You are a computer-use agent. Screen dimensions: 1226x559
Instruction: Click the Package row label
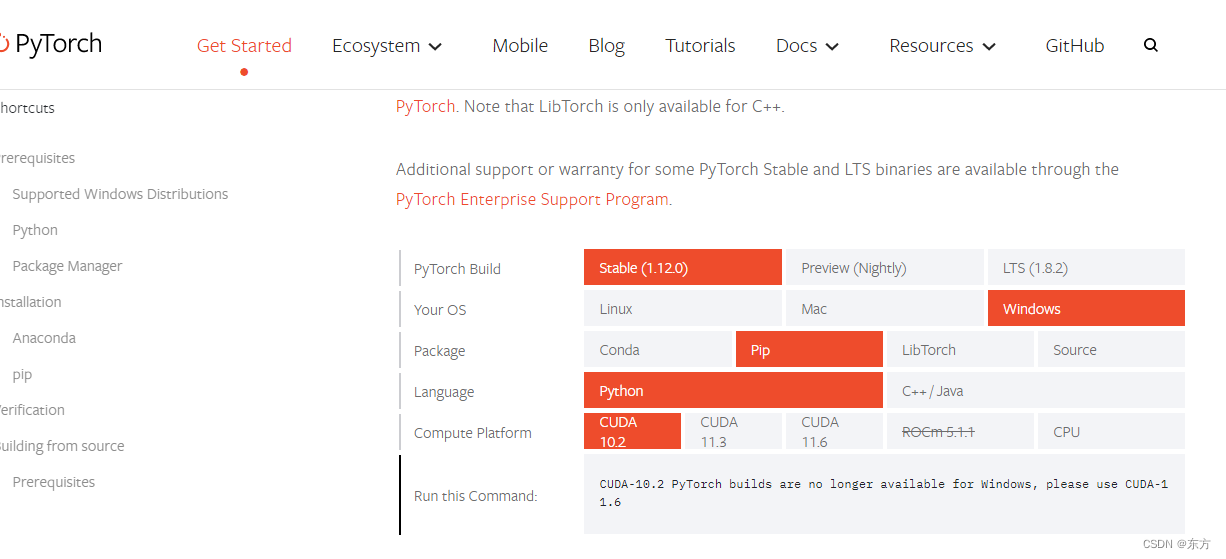[440, 351]
